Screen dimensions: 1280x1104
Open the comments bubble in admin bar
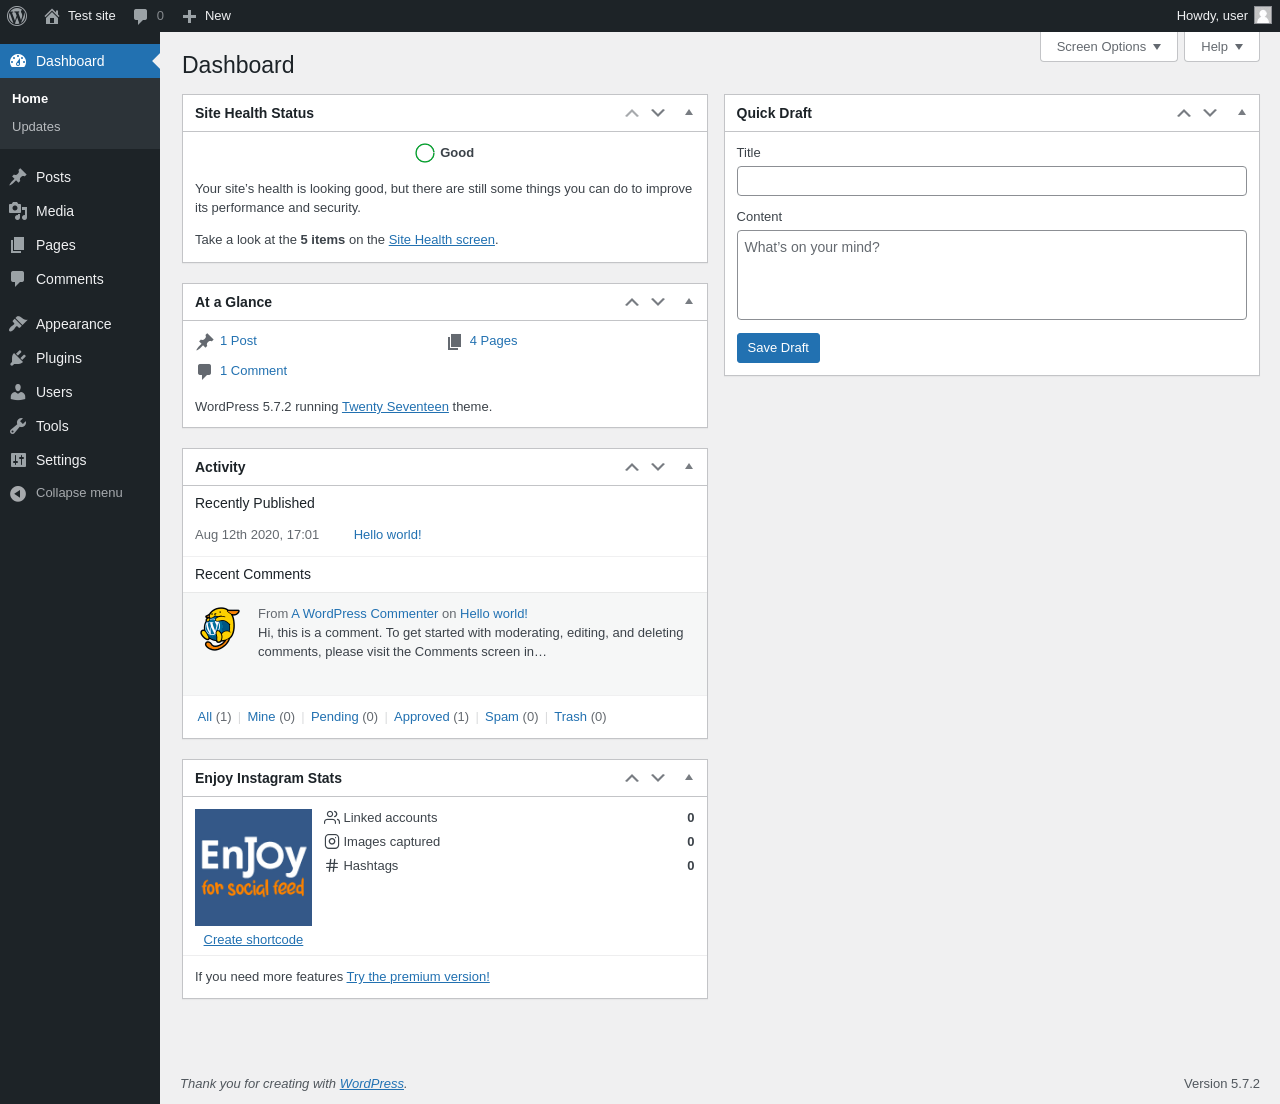pos(141,16)
